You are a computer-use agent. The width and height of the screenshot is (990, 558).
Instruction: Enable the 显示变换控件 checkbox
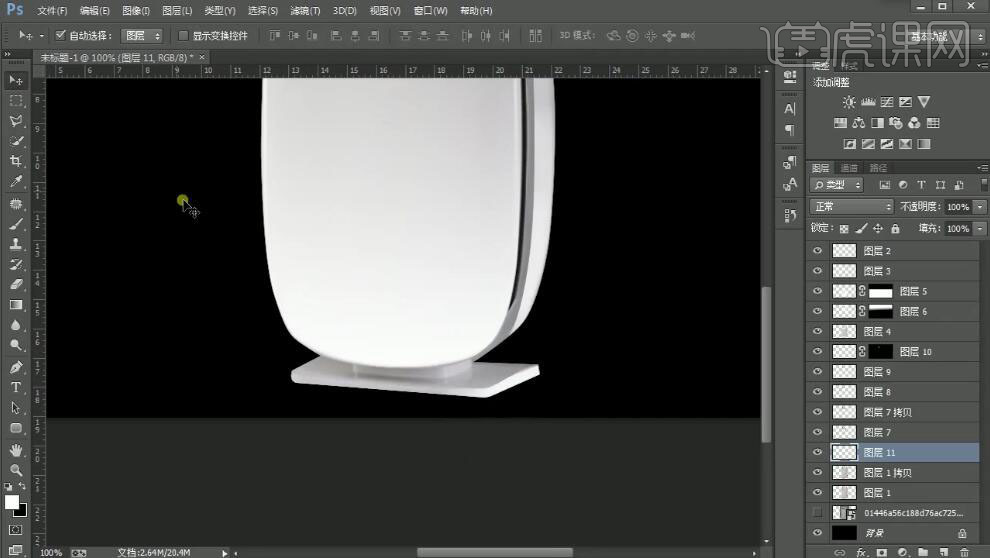[x=183, y=35]
